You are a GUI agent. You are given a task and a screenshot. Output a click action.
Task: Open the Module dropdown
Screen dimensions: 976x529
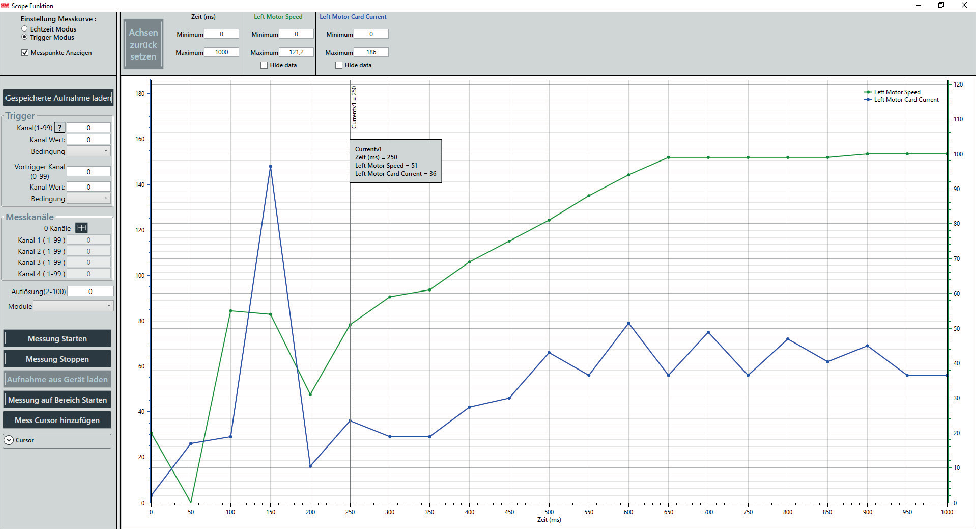tap(57, 305)
